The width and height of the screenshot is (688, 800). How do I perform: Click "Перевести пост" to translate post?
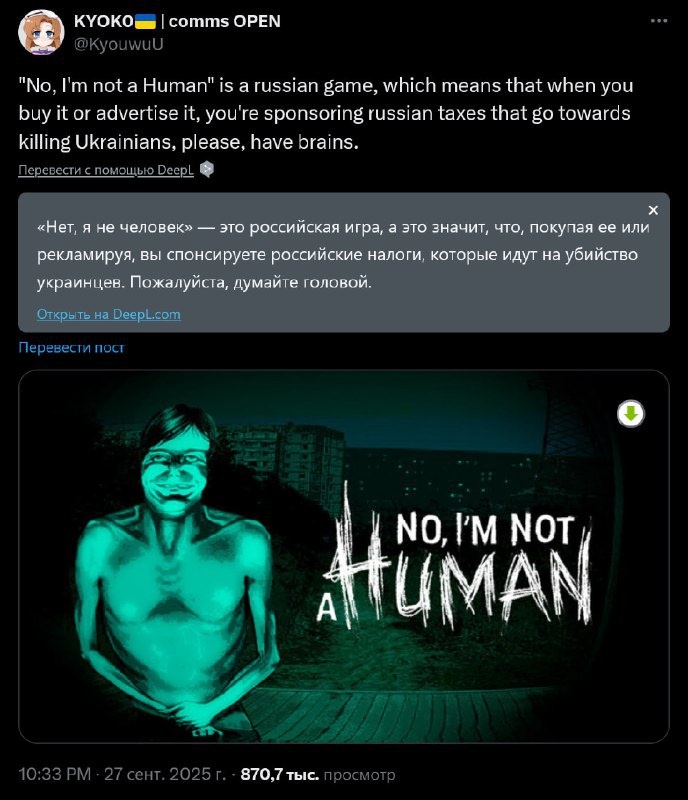pos(71,347)
